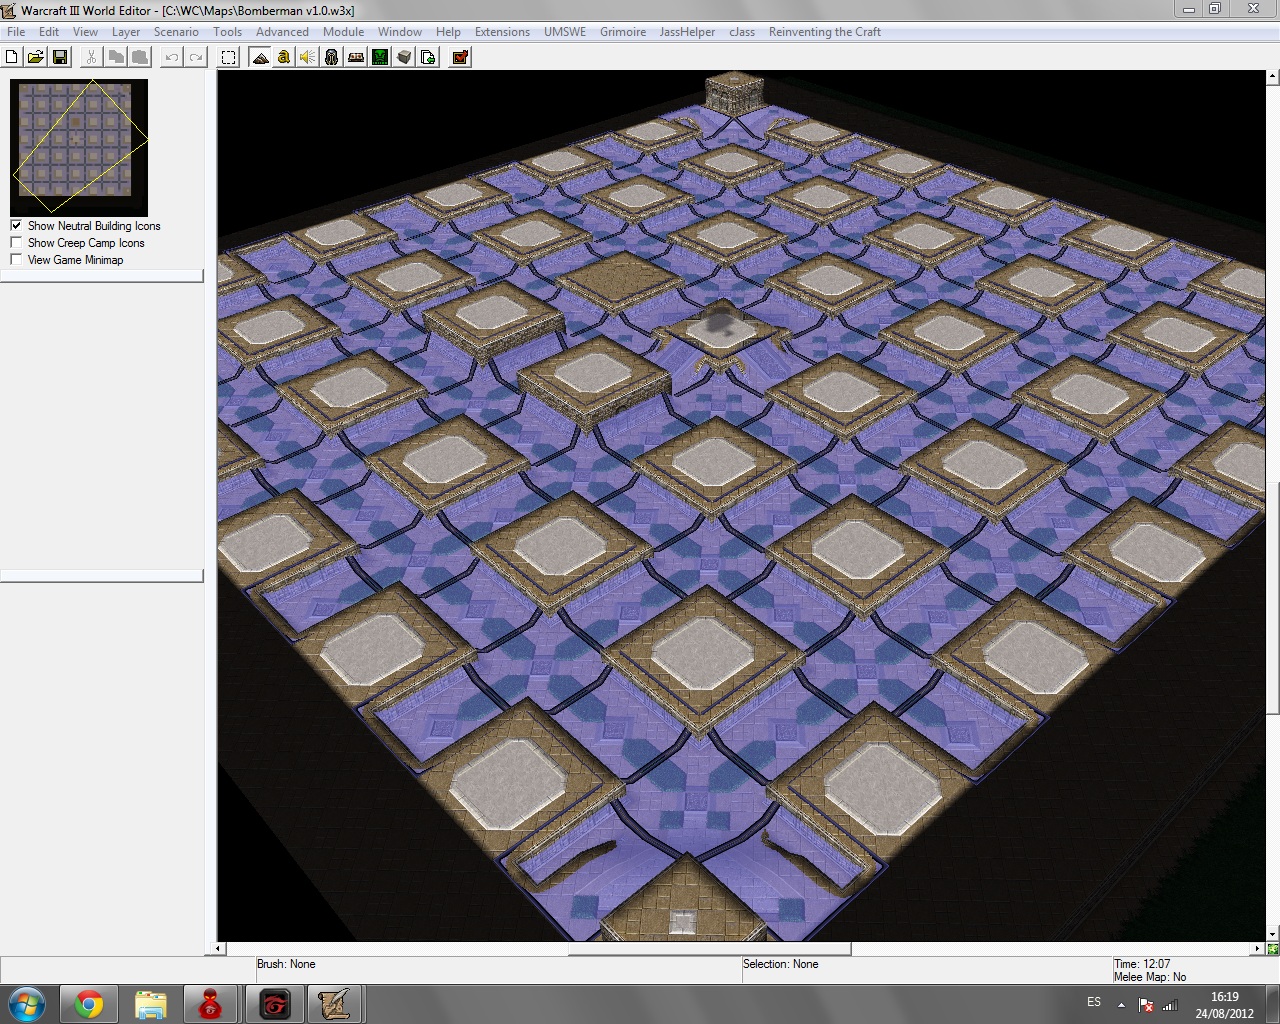Click the vertical scrollbar up arrow

coord(1273,76)
